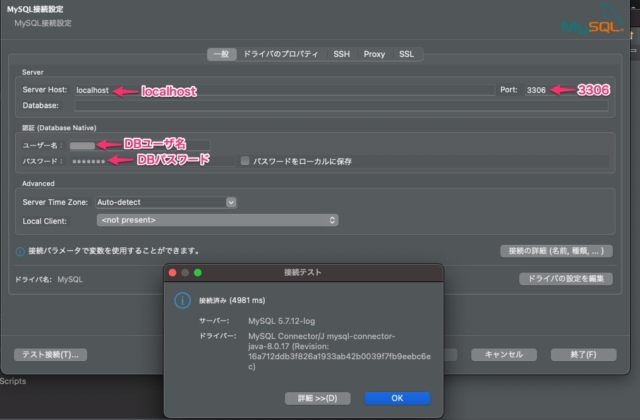Click the MySQL logo in the header

[x=593, y=19]
